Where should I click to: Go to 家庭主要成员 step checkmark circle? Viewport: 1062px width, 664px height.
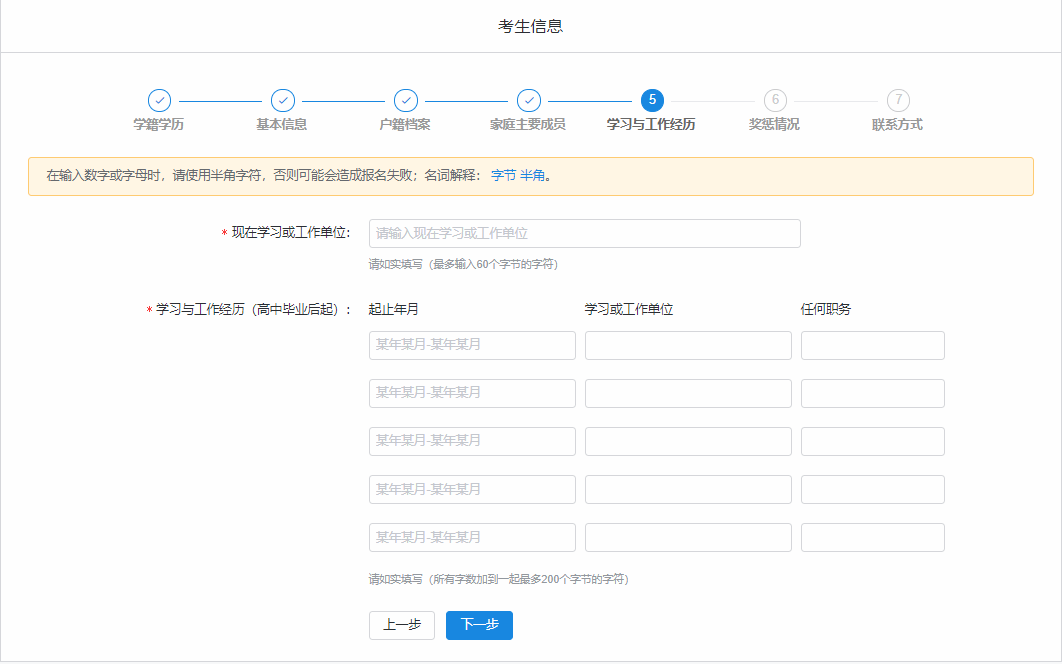click(x=528, y=100)
